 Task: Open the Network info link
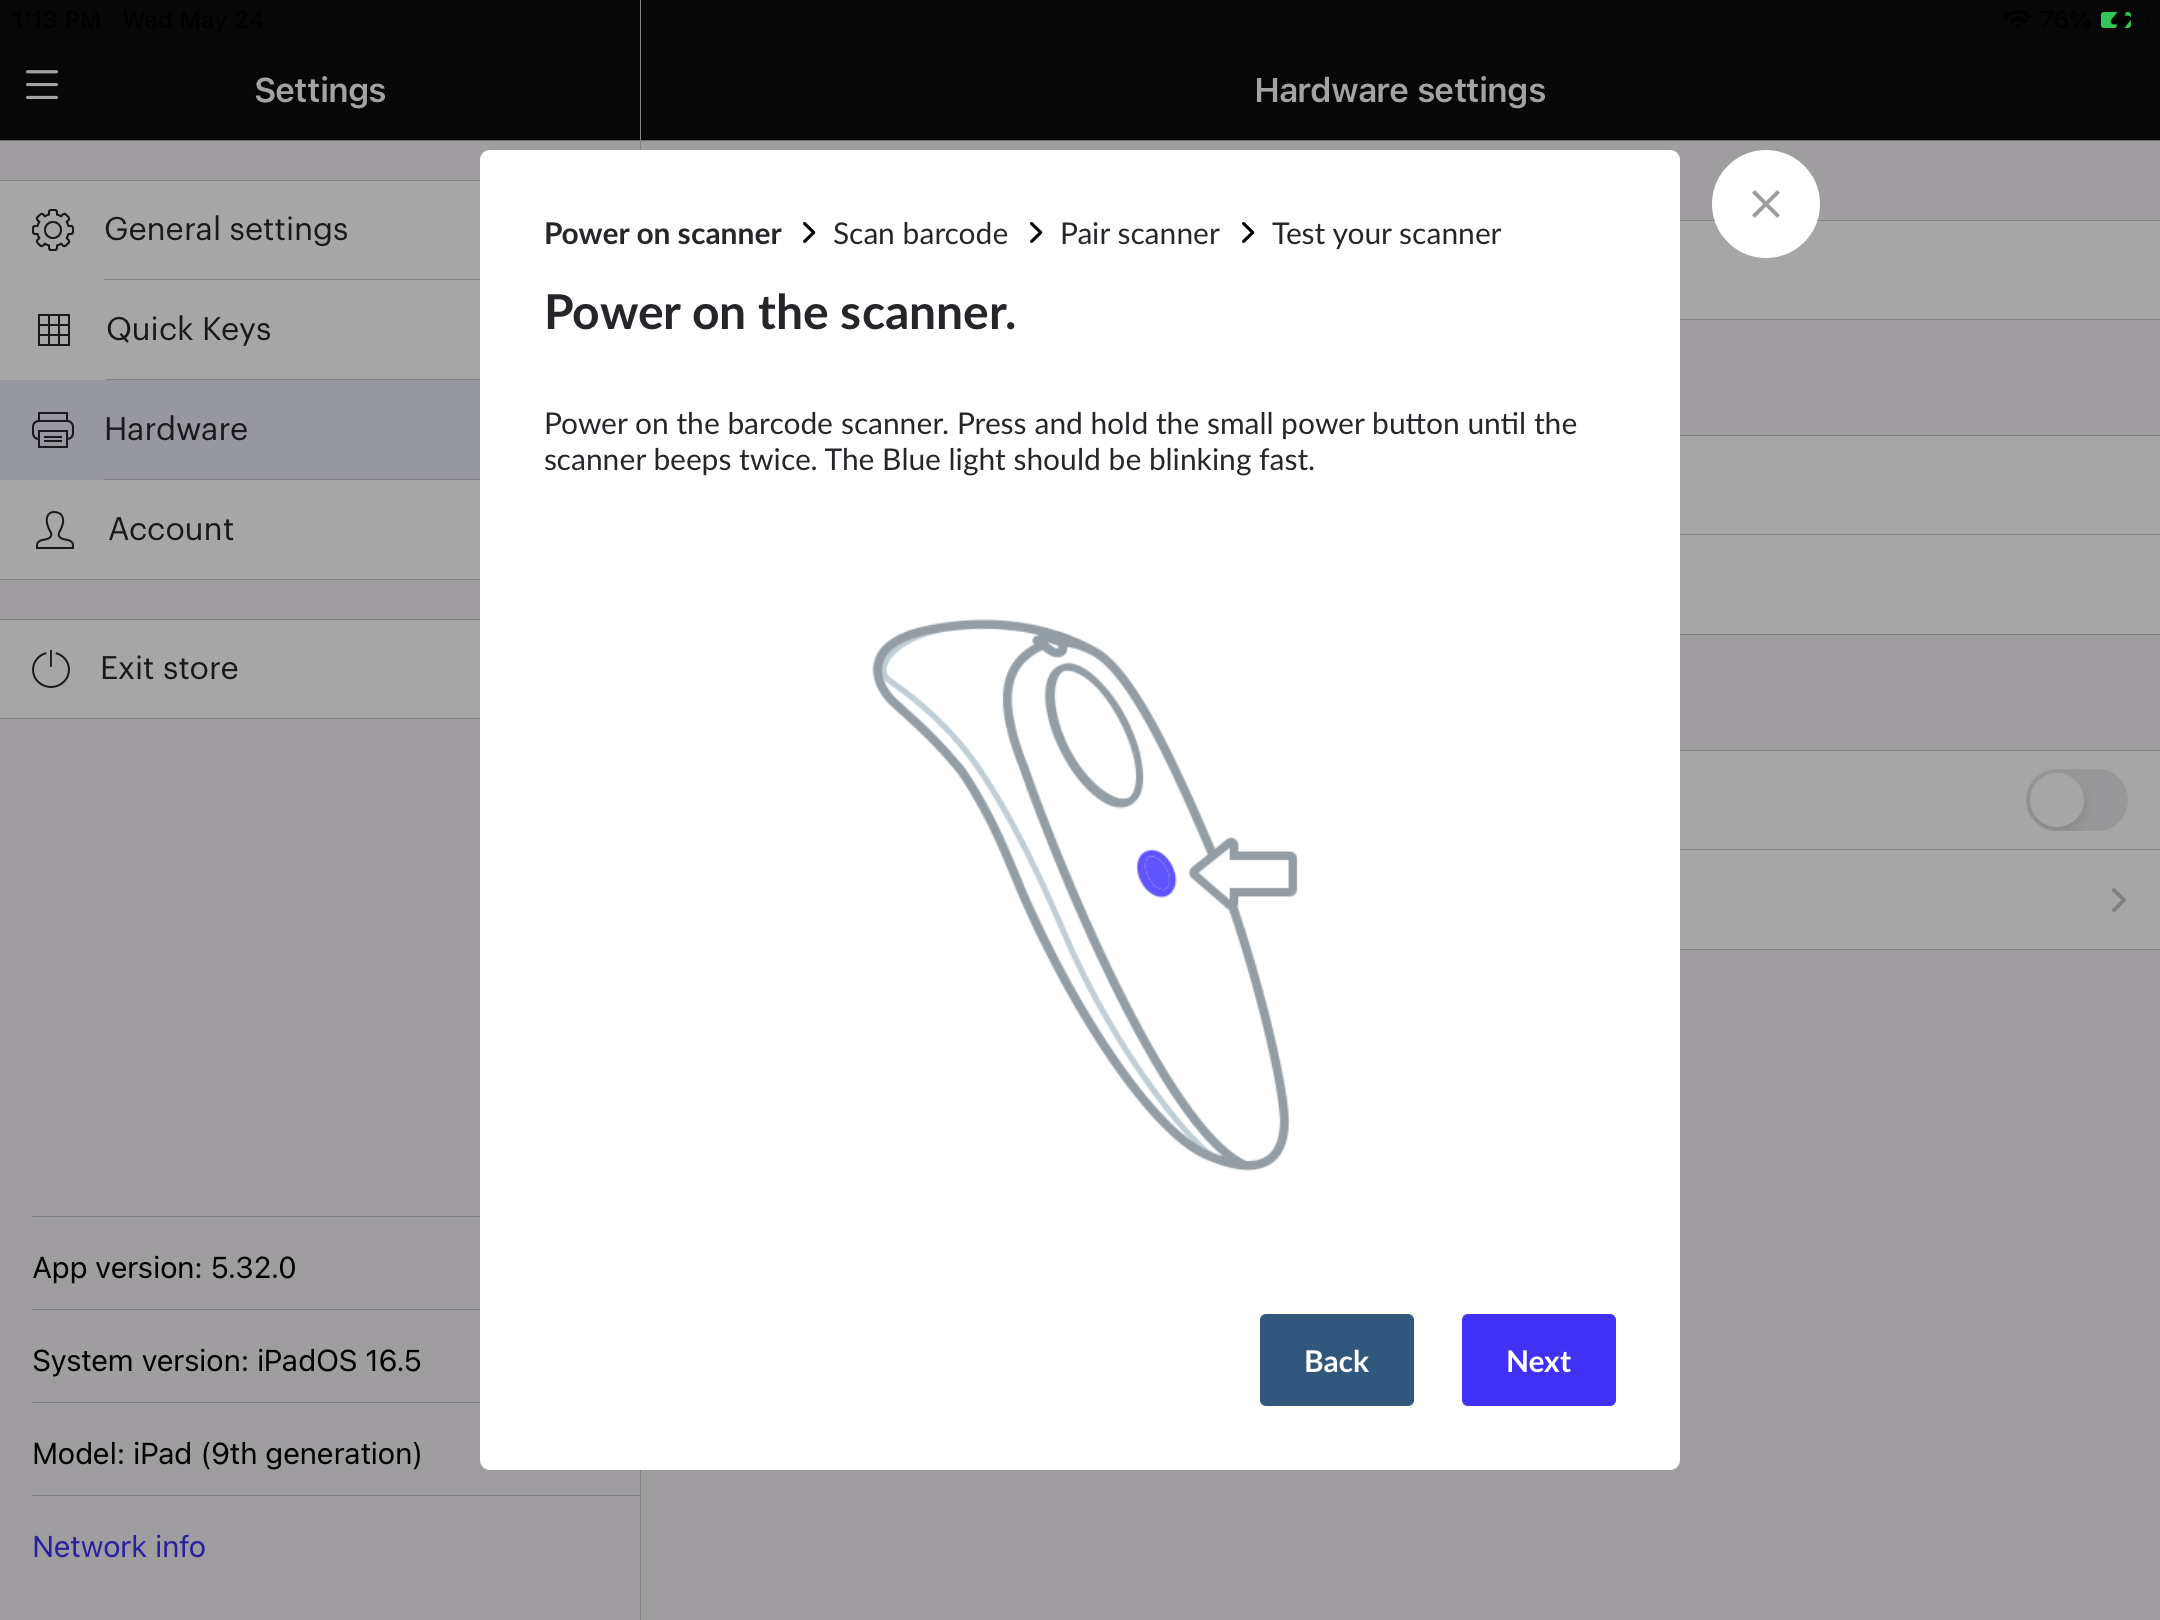point(119,1546)
